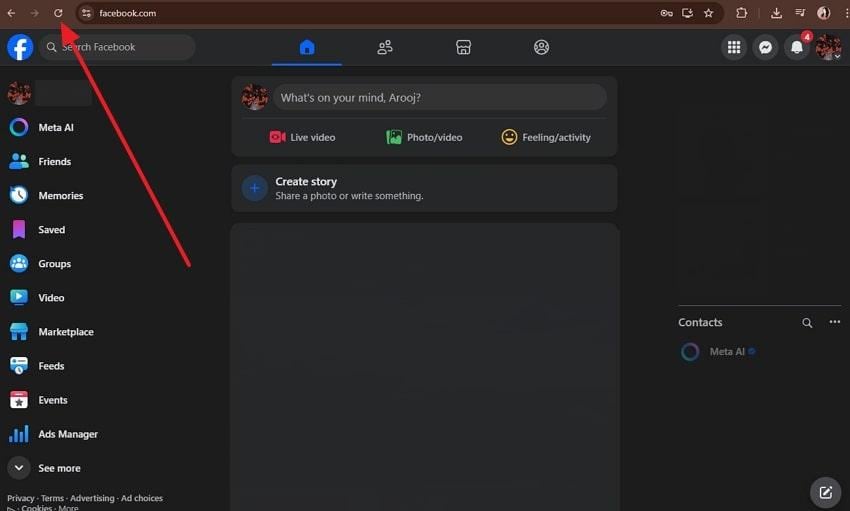The image size is (850, 511).
Task: Start a Live video
Action: [302, 137]
